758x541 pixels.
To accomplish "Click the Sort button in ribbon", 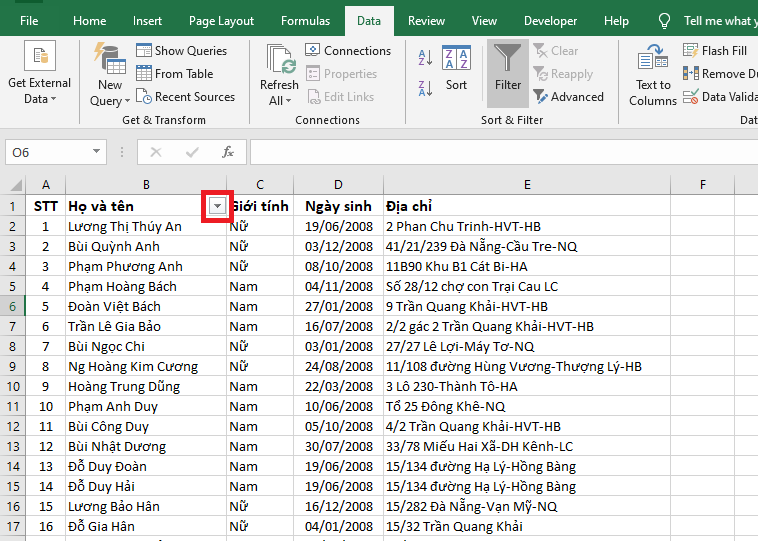I will point(456,68).
